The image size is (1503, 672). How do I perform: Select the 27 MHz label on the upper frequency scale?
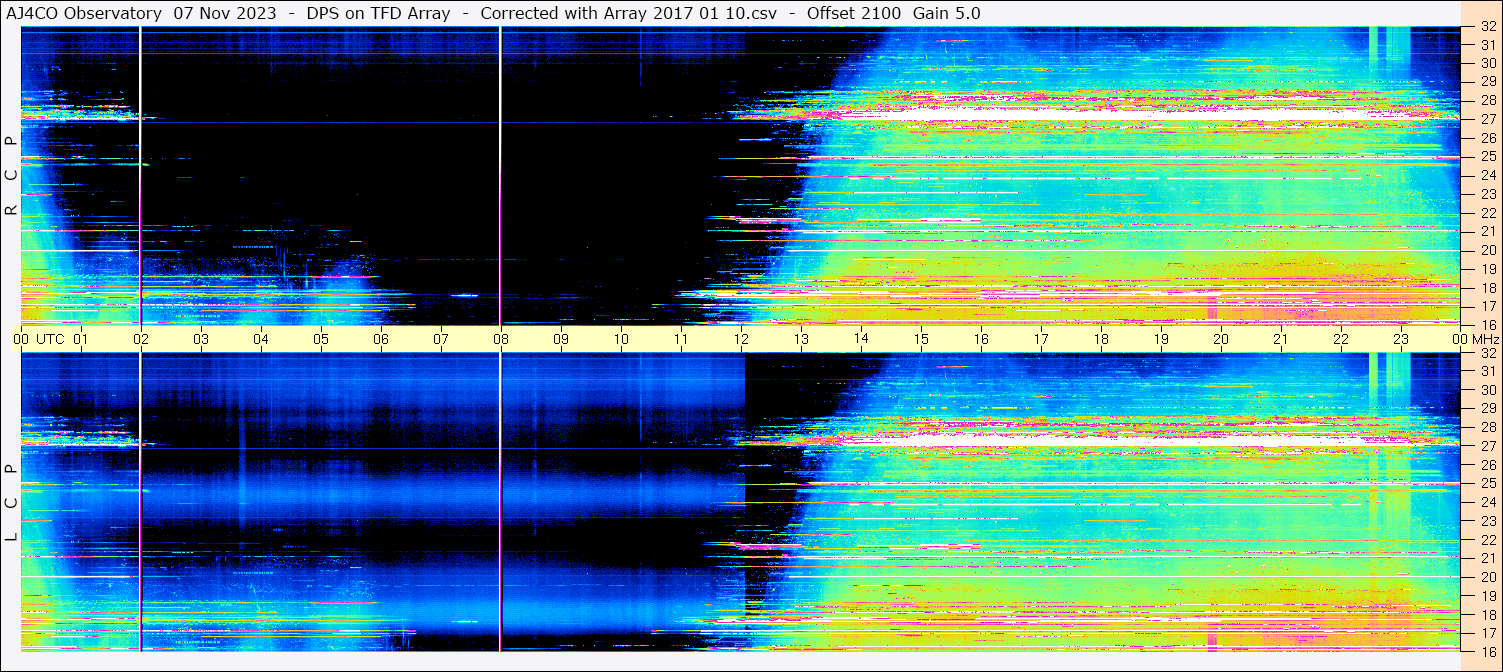pos(1487,119)
